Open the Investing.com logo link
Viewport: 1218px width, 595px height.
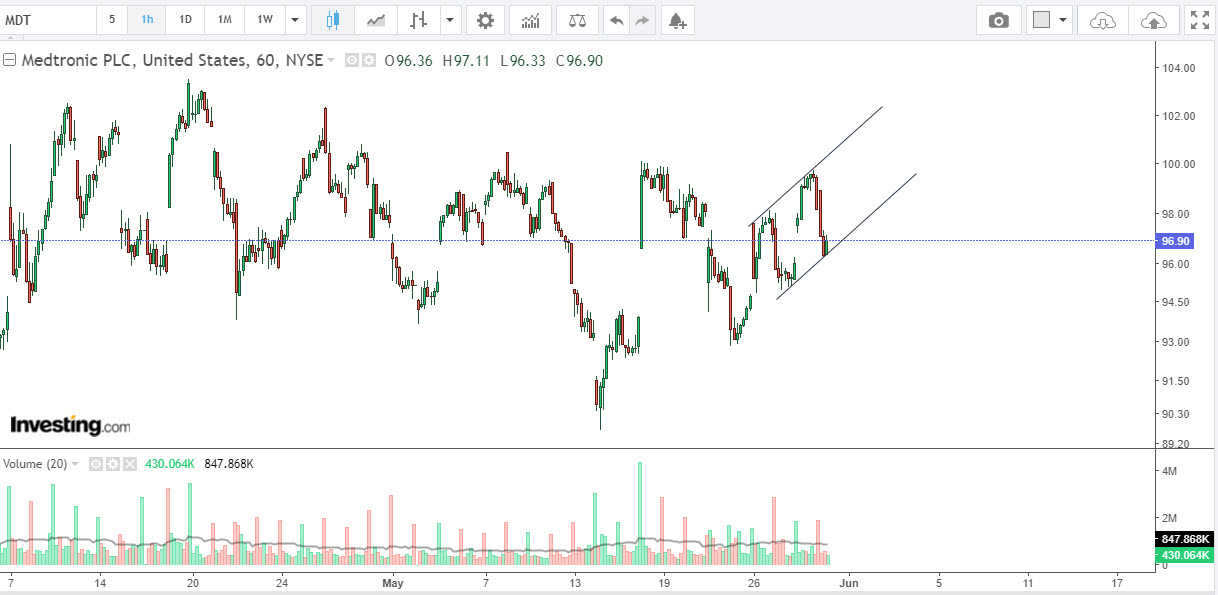70,425
